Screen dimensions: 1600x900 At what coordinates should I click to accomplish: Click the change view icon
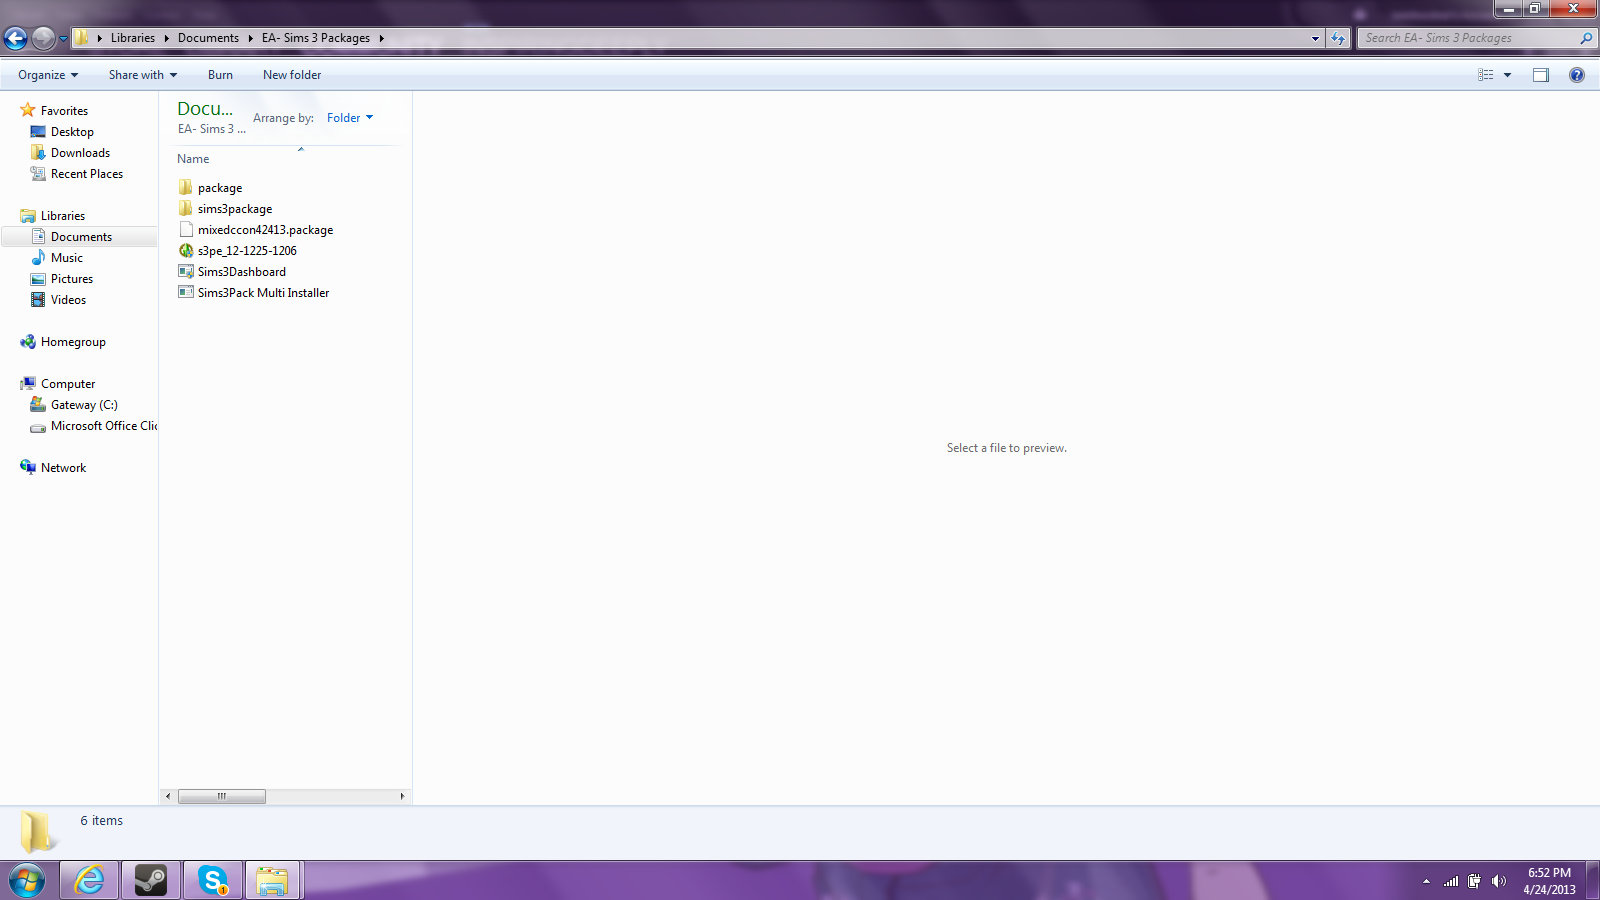pos(1486,75)
